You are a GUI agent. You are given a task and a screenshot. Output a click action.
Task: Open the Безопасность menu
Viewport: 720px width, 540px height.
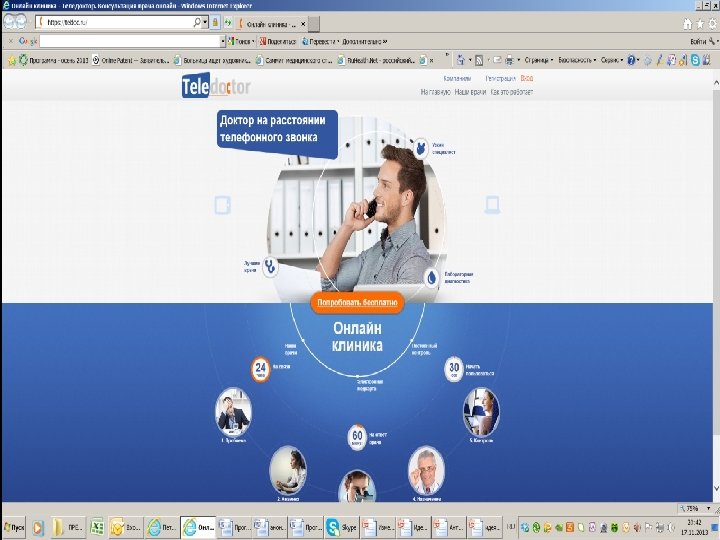click(x=577, y=60)
